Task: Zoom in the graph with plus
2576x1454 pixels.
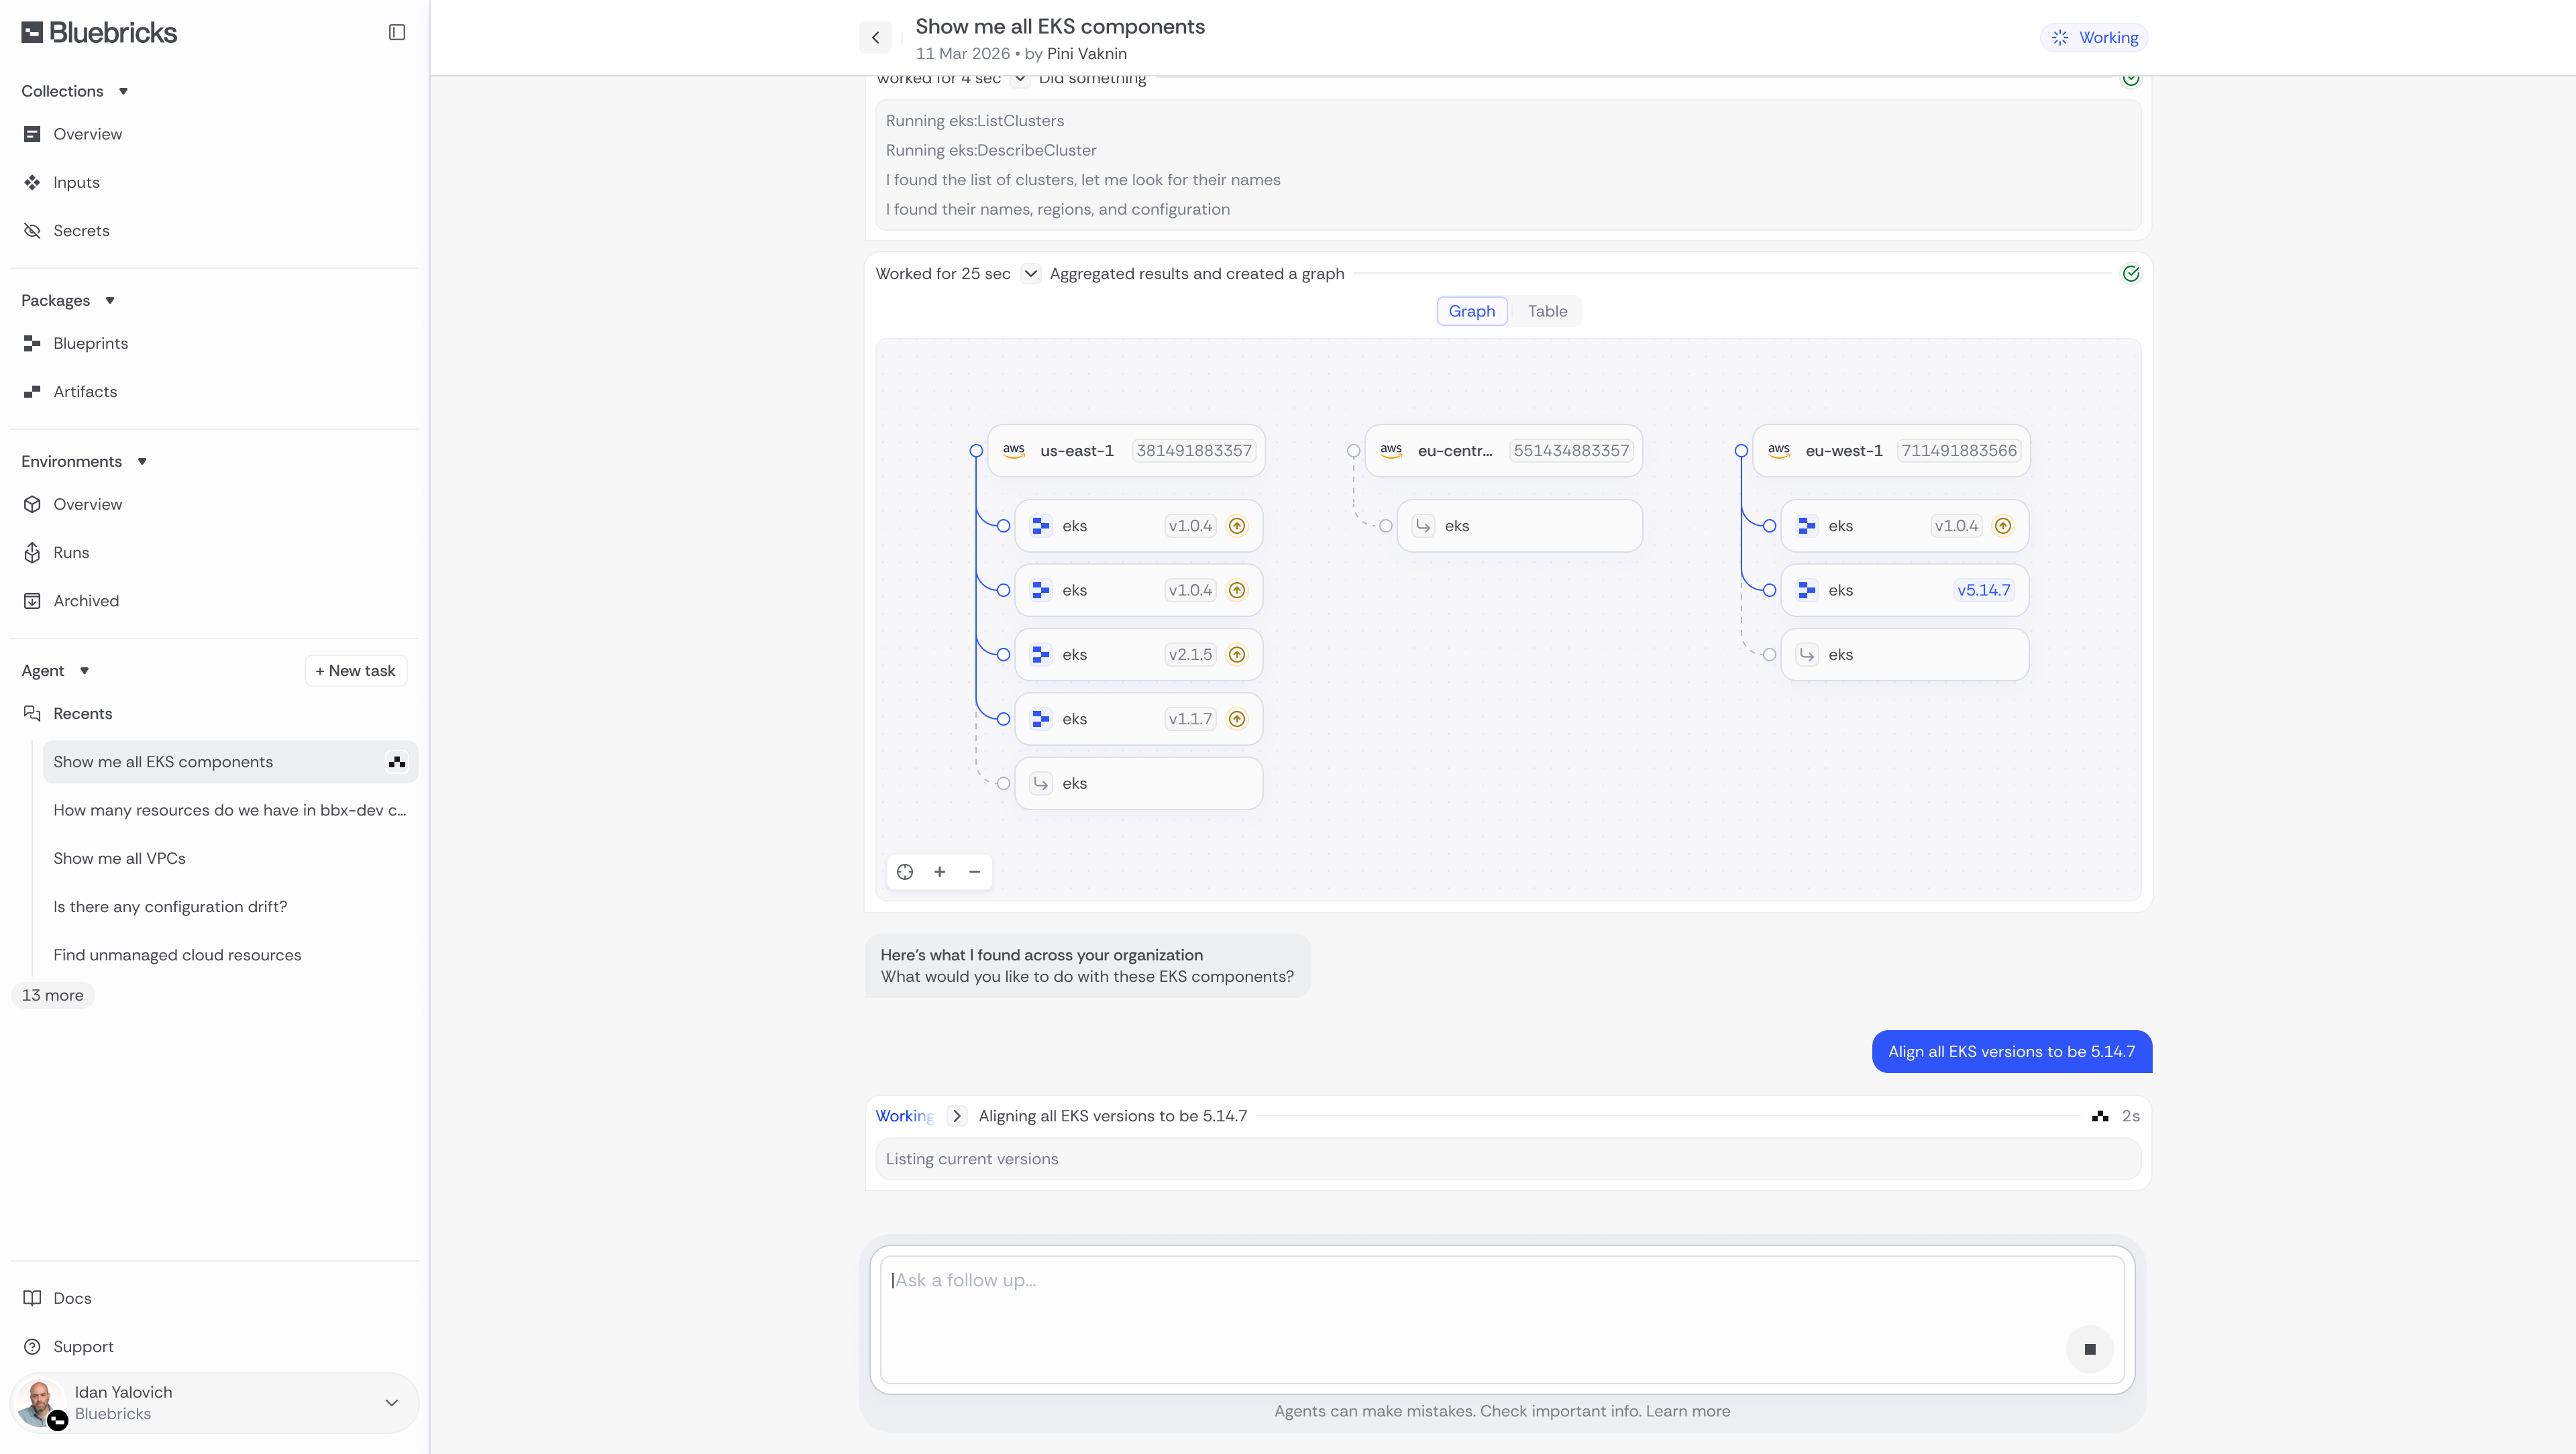Action: point(940,872)
